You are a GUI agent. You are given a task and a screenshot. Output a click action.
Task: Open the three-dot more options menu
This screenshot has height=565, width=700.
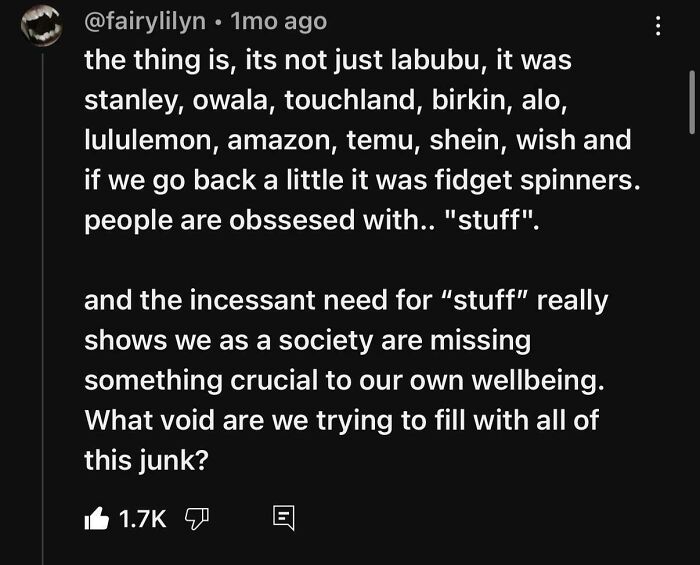tap(657, 26)
